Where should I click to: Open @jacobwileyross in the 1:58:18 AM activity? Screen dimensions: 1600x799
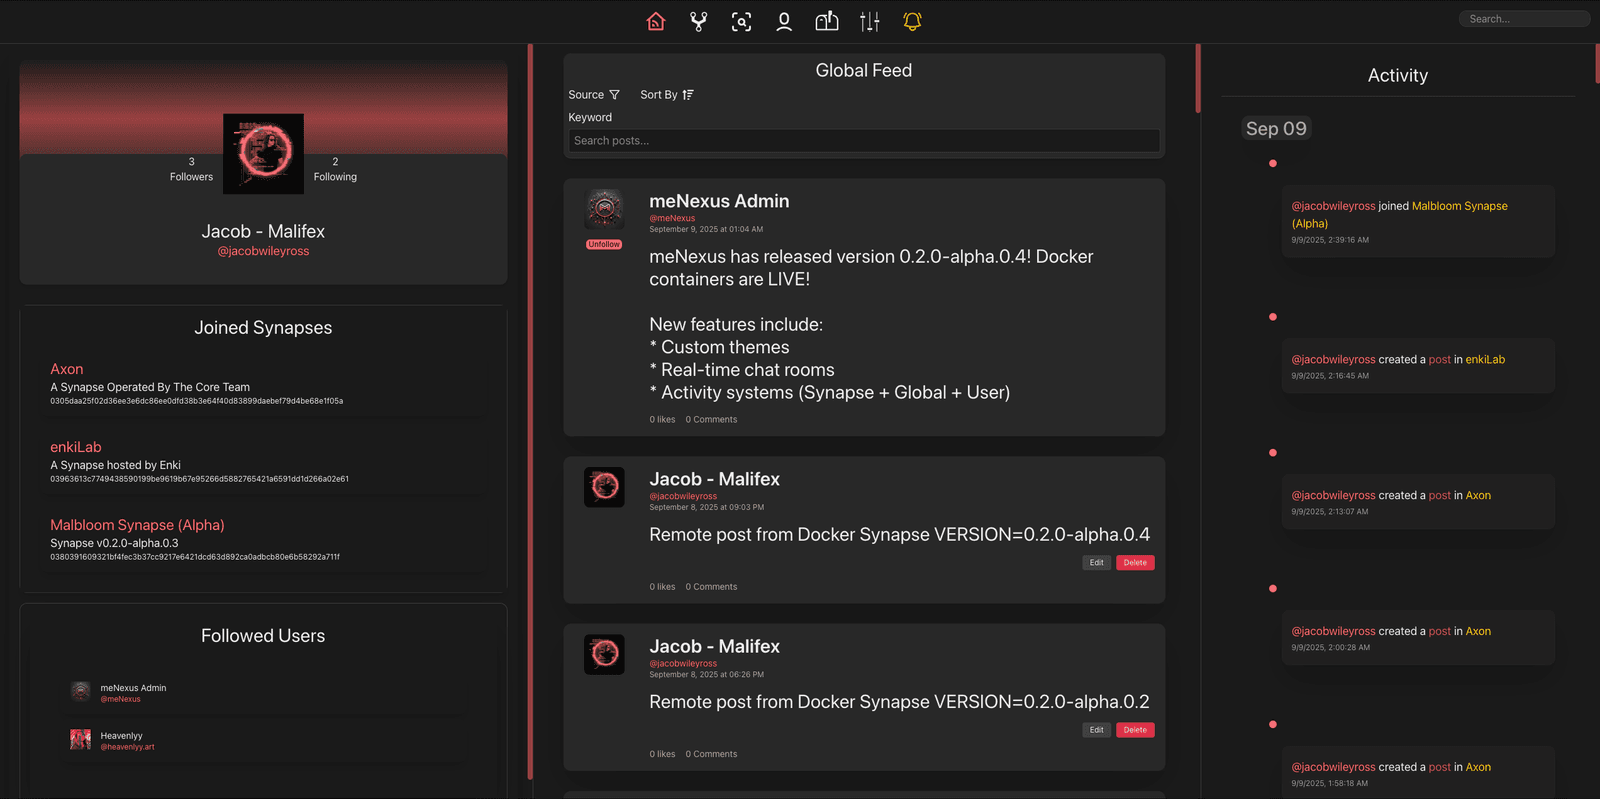[x=1333, y=767]
